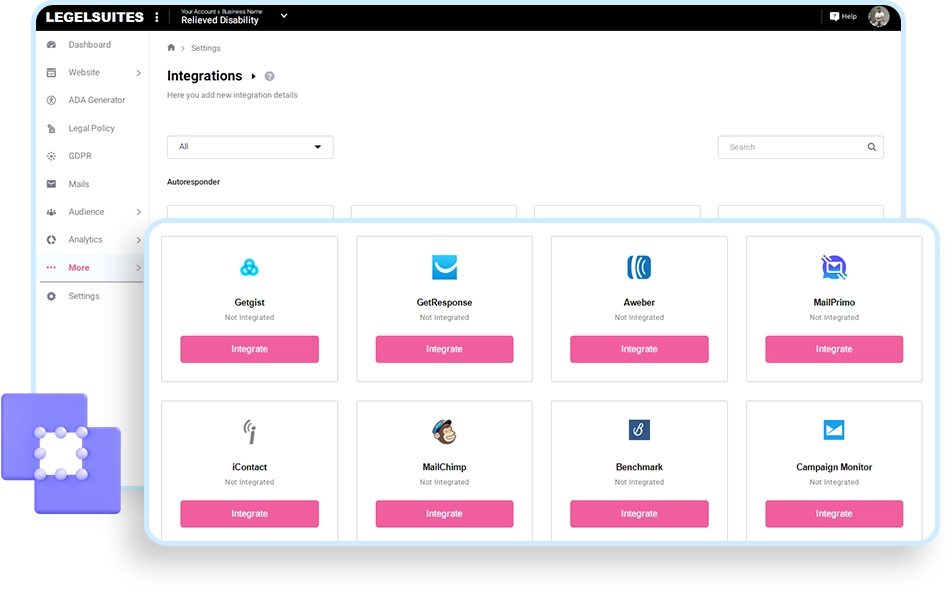Click the Dashboard gauge icon
This screenshot has height=590, width=950.
pos(51,45)
